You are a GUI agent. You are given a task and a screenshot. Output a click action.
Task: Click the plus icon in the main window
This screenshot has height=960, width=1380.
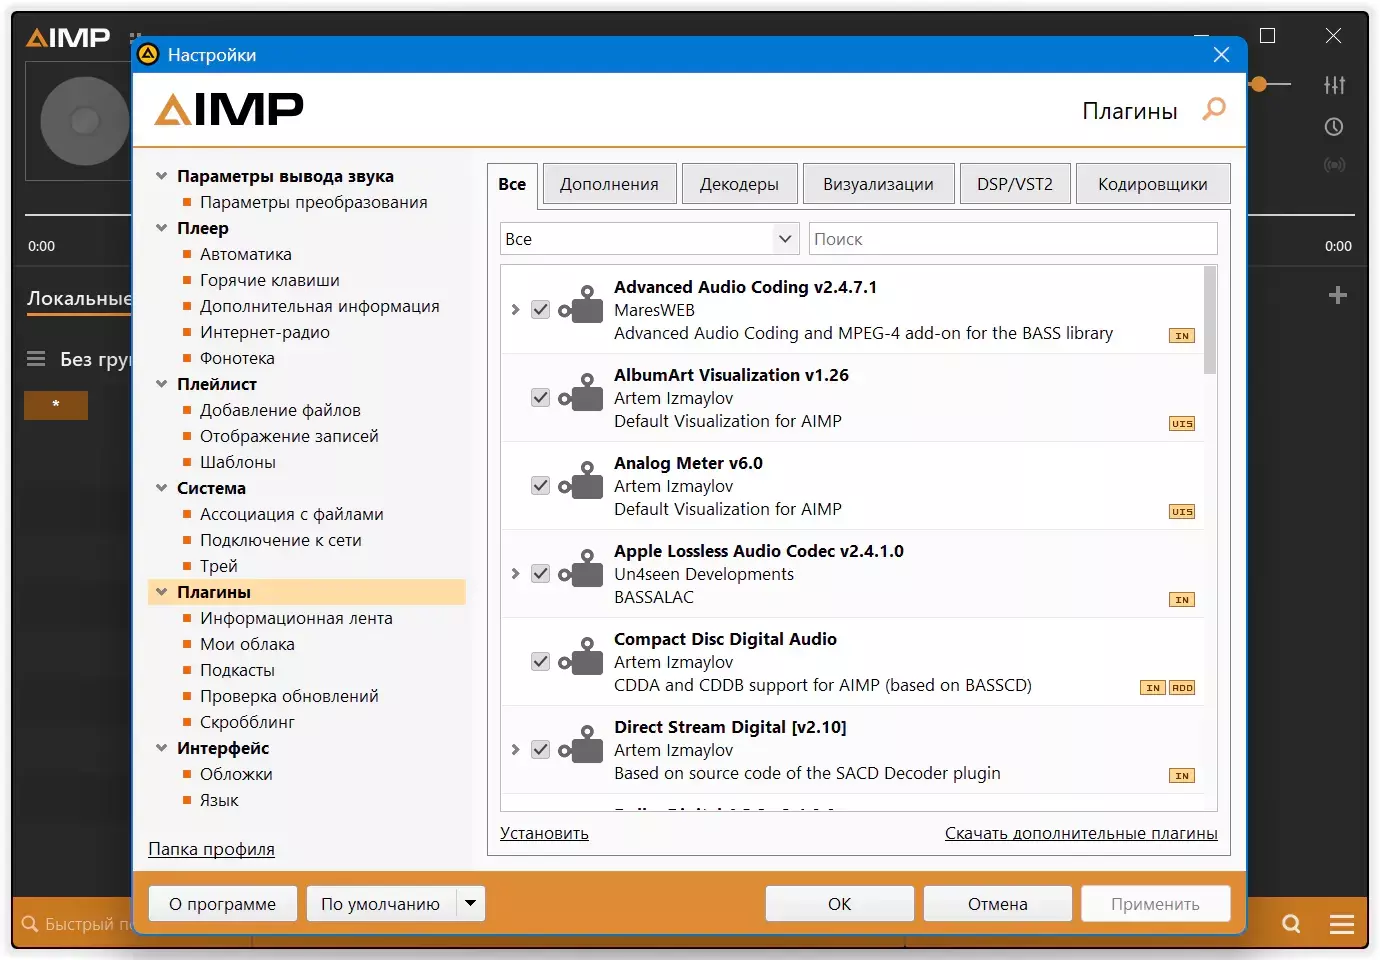pyautogui.click(x=1338, y=295)
